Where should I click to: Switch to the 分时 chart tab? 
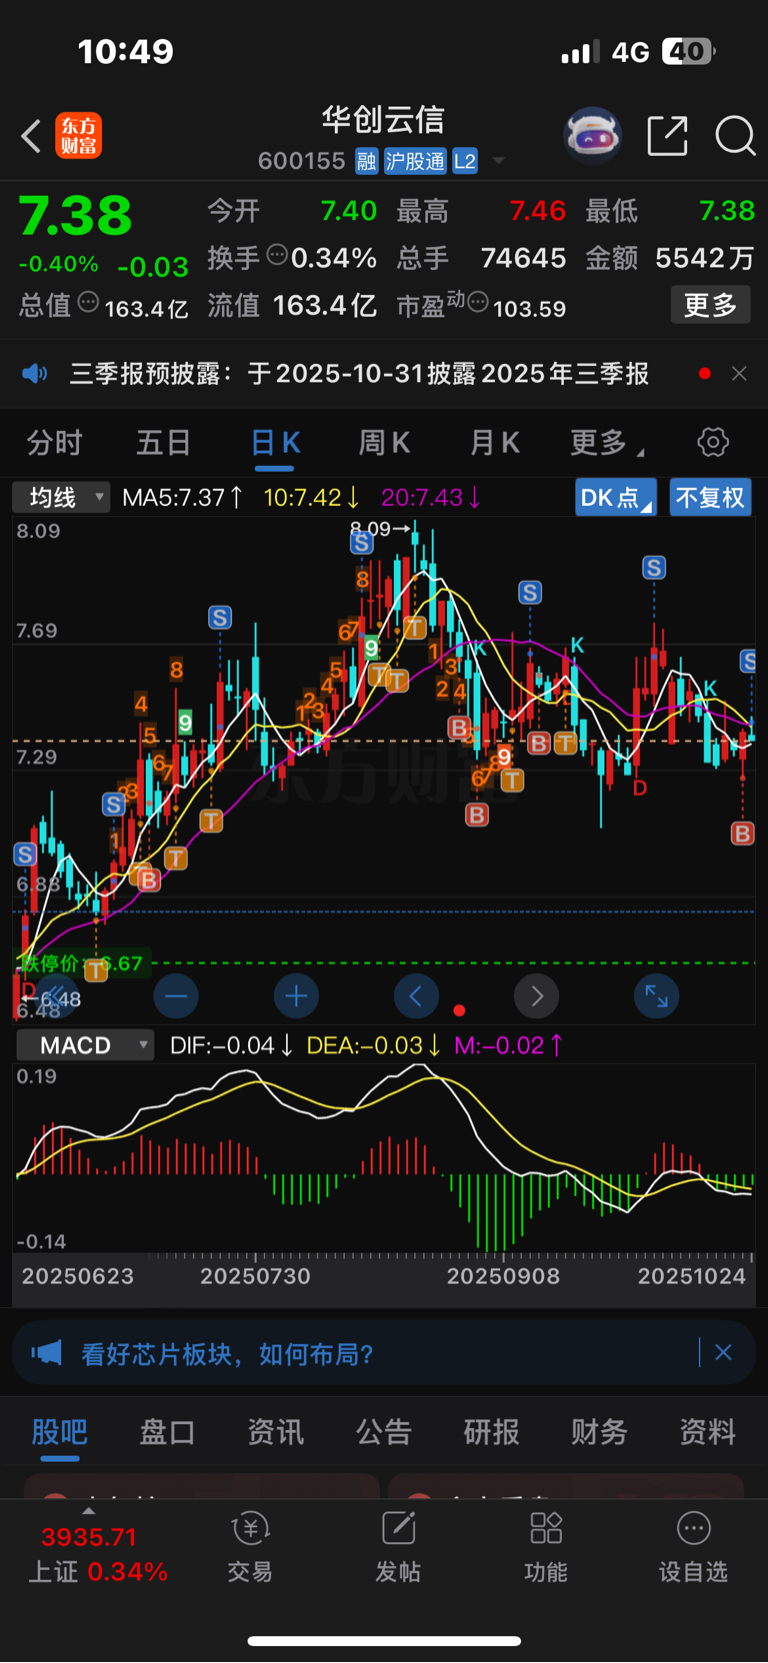coord(54,442)
